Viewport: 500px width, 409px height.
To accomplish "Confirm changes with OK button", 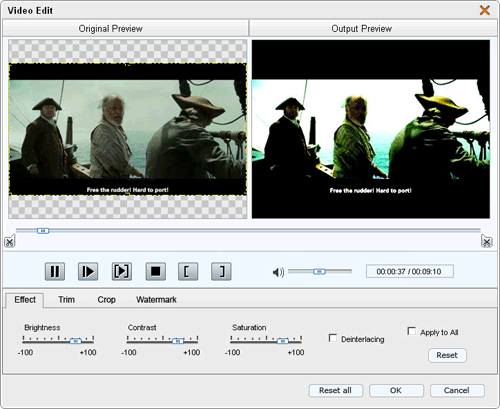I will pos(396,390).
